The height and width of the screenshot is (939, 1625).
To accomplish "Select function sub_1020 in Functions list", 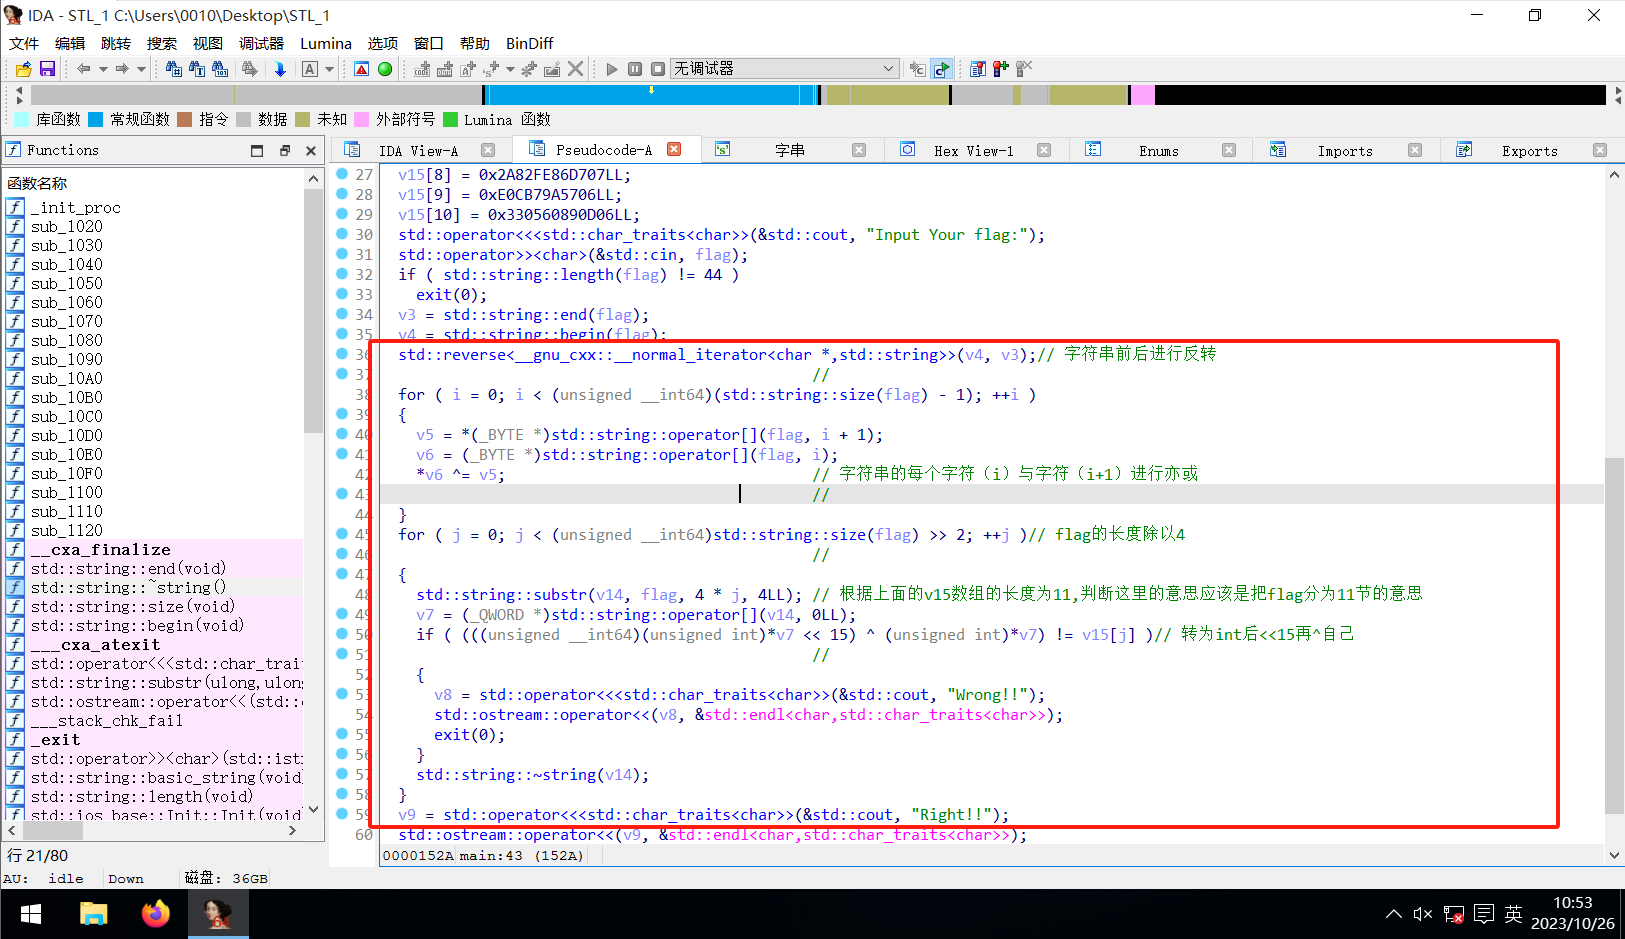I will (66, 227).
